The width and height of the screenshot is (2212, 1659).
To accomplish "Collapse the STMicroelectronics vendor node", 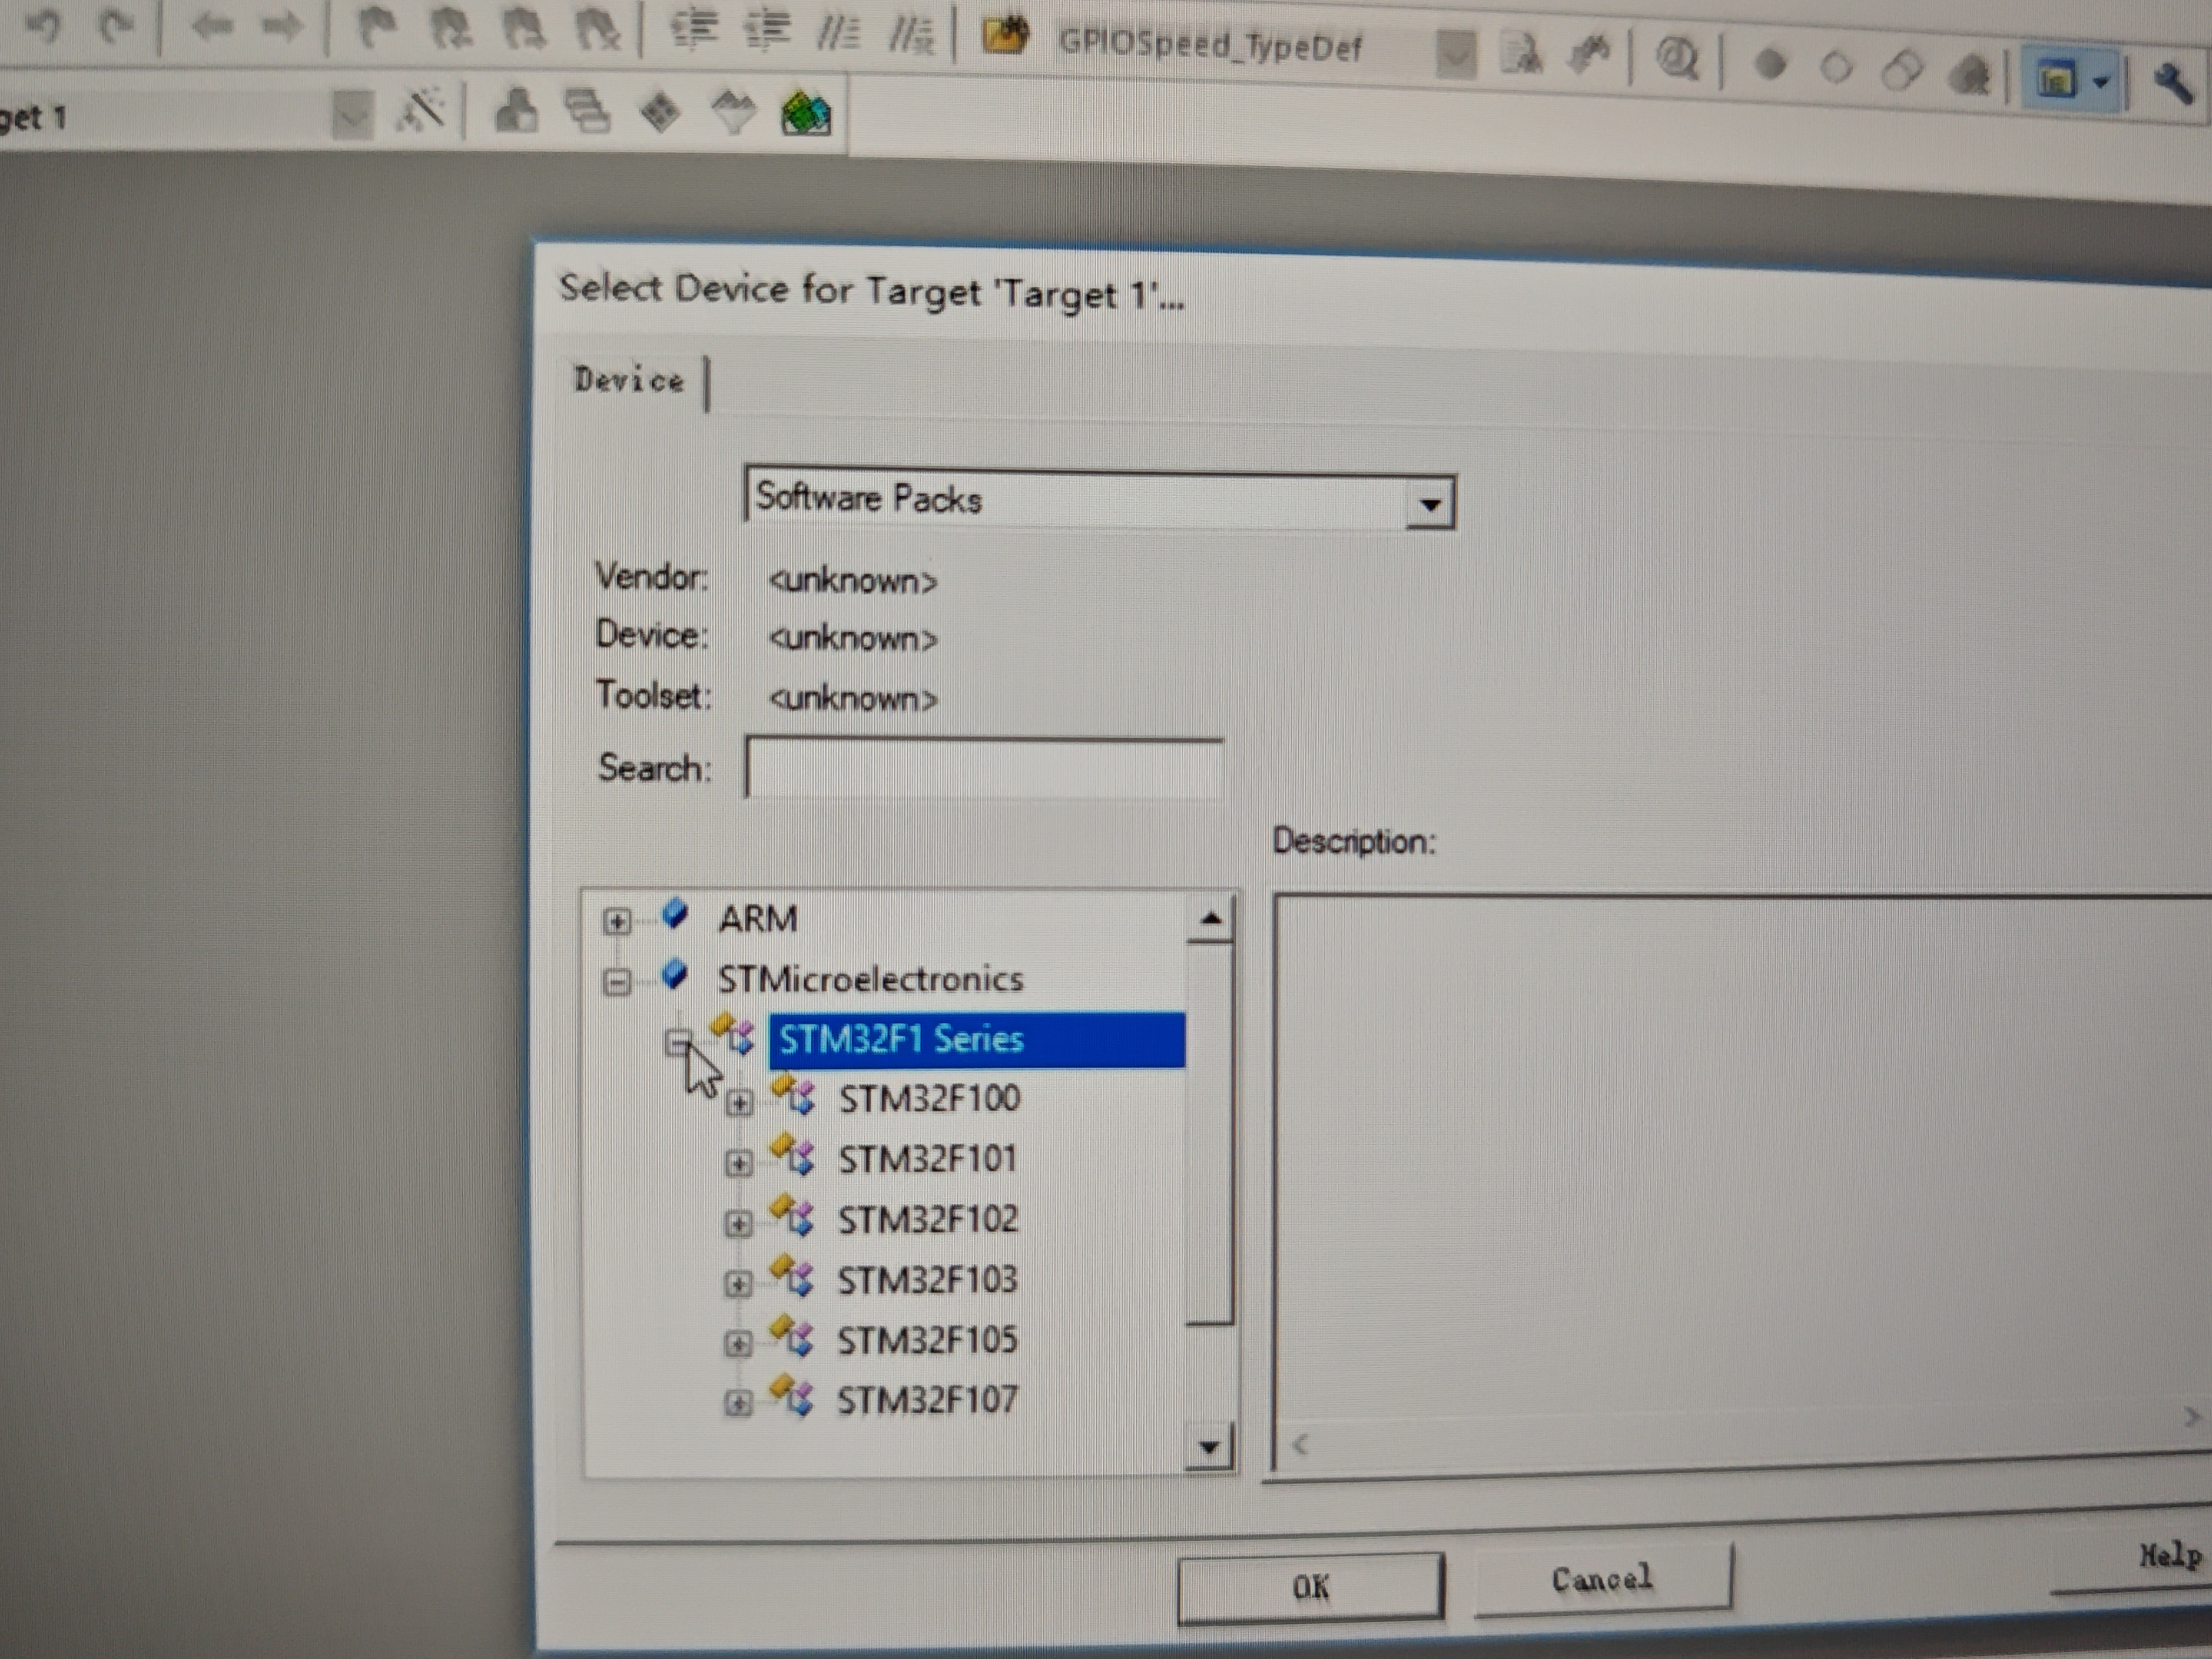I will pyautogui.click(x=617, y=982).
